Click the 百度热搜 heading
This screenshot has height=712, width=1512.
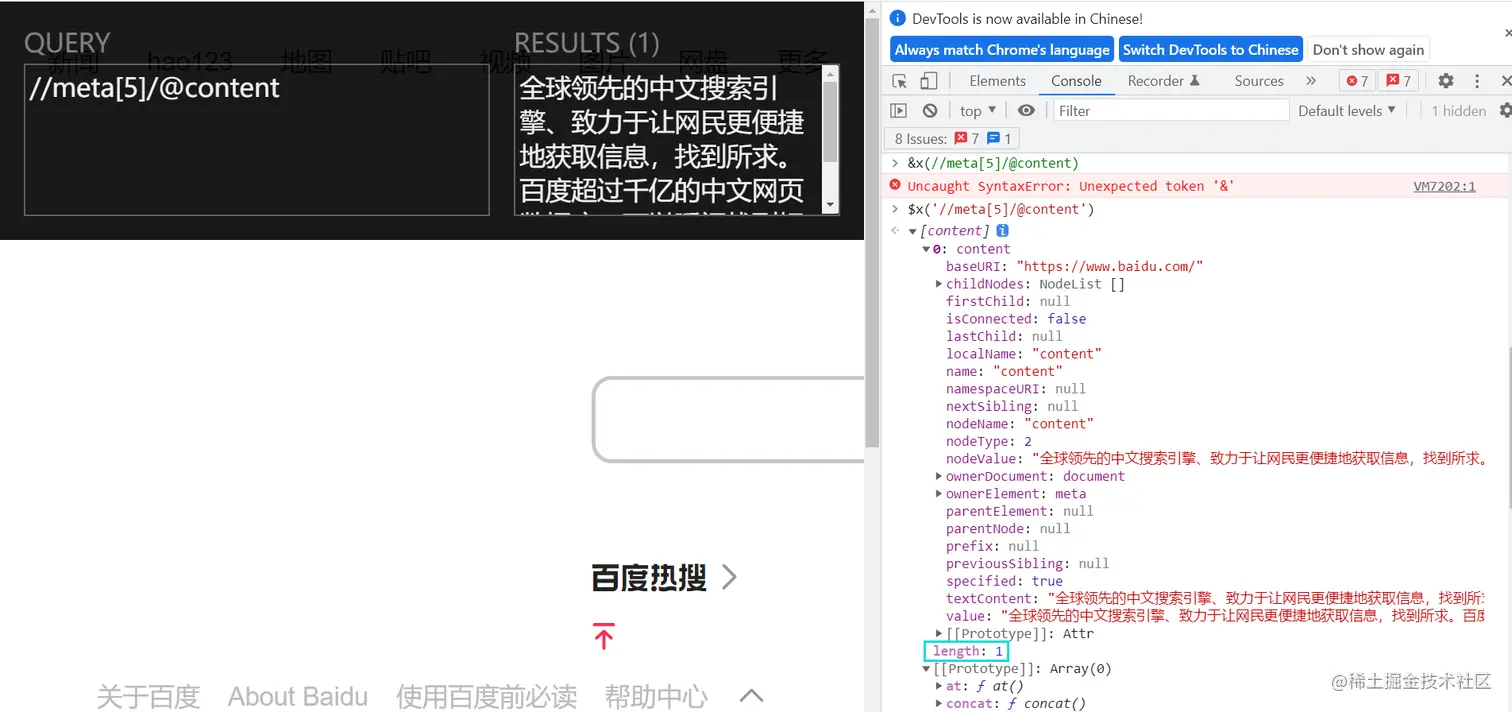pos(649,577)
